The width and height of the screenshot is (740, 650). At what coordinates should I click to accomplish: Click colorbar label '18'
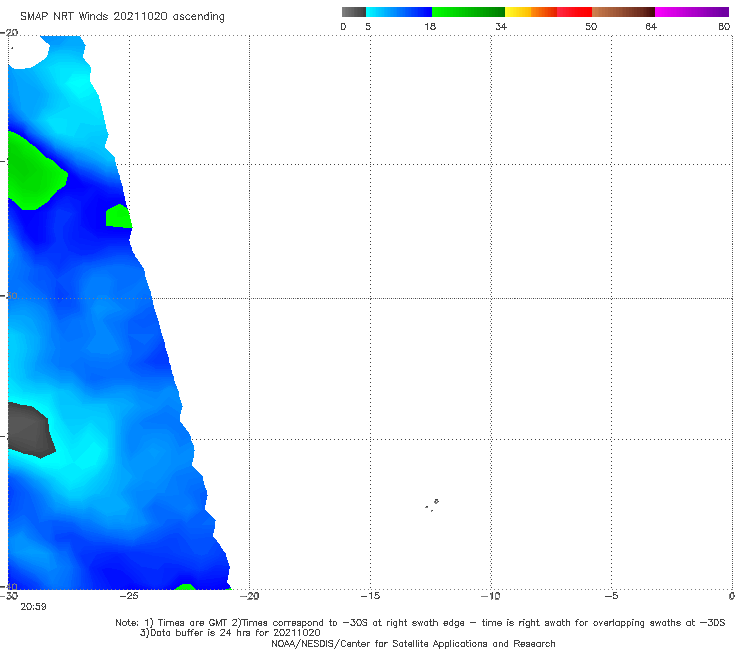point(430,26)
